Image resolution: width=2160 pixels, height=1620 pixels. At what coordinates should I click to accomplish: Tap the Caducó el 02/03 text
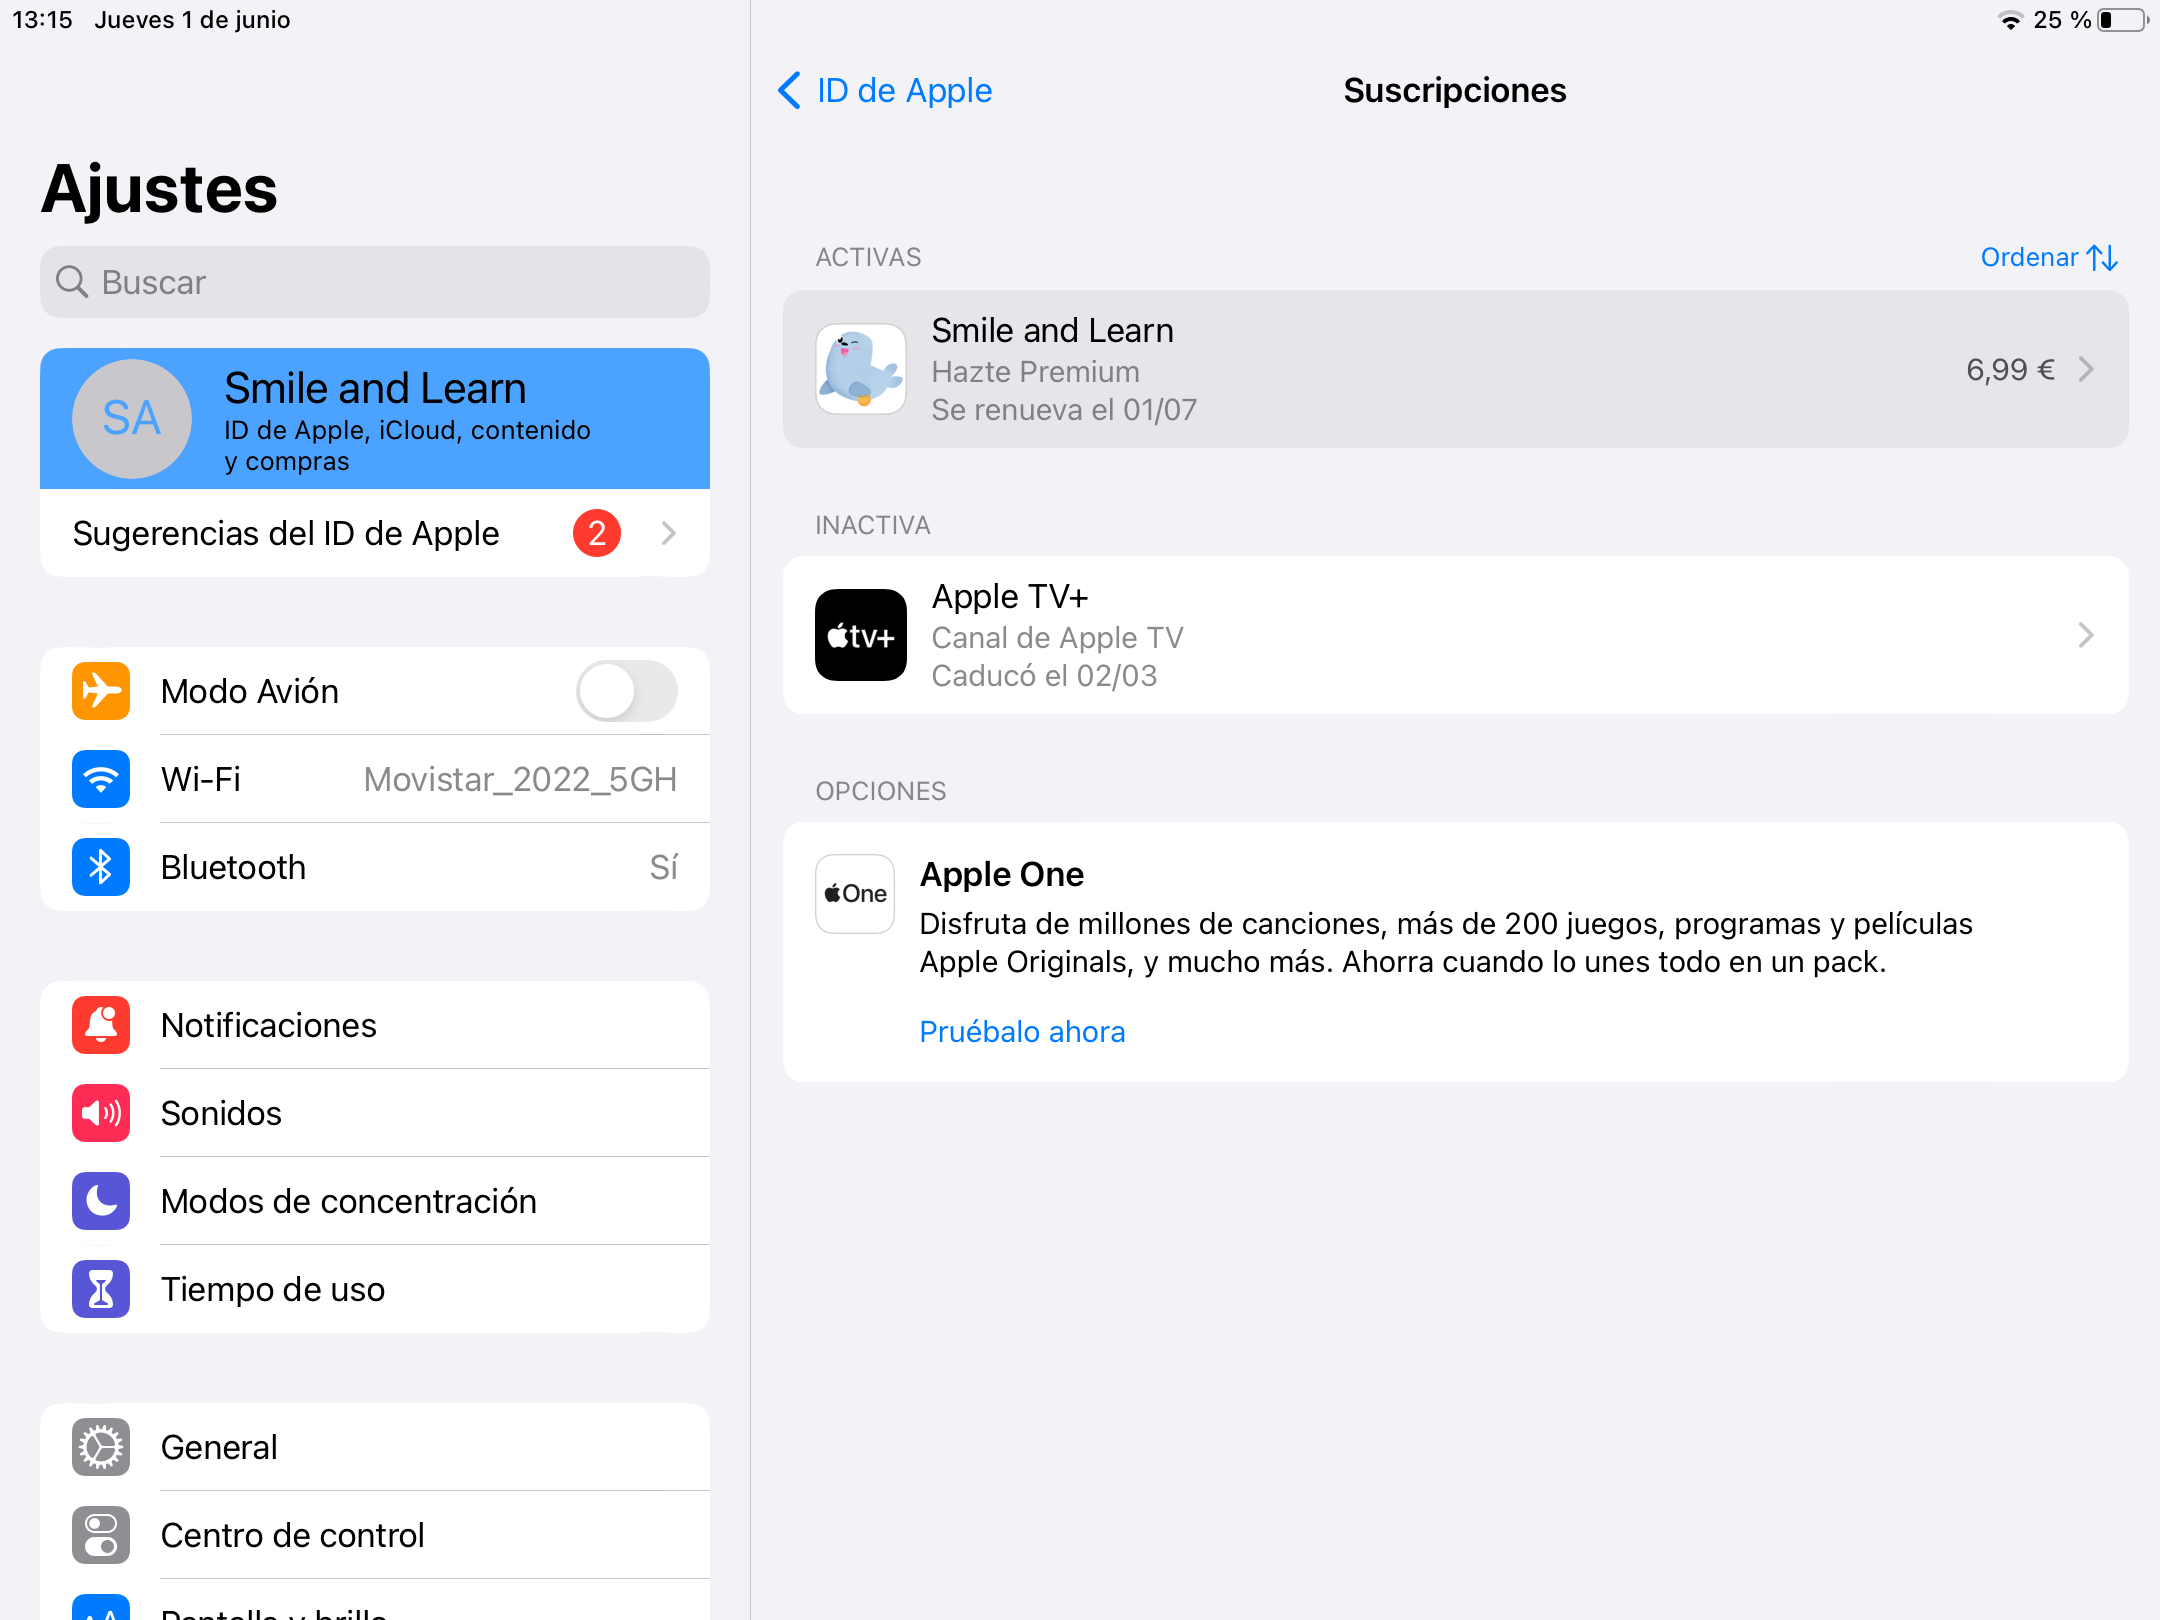1044,676
